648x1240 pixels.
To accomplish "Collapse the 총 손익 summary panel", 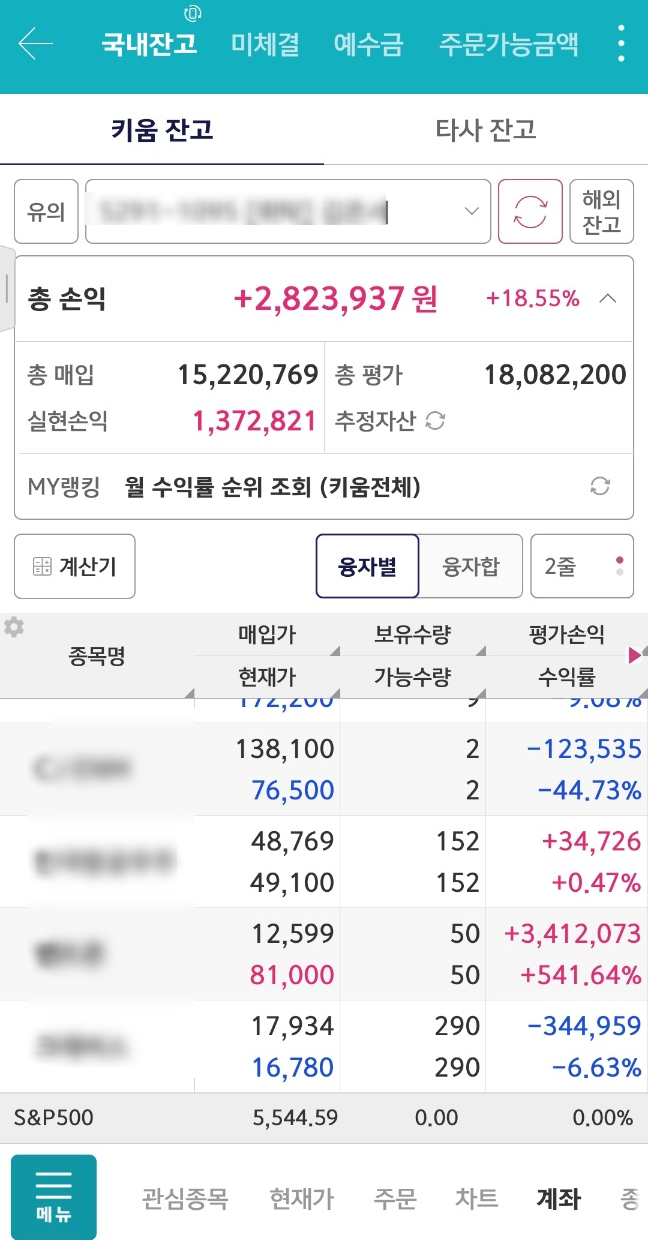I will pos(607,298).
